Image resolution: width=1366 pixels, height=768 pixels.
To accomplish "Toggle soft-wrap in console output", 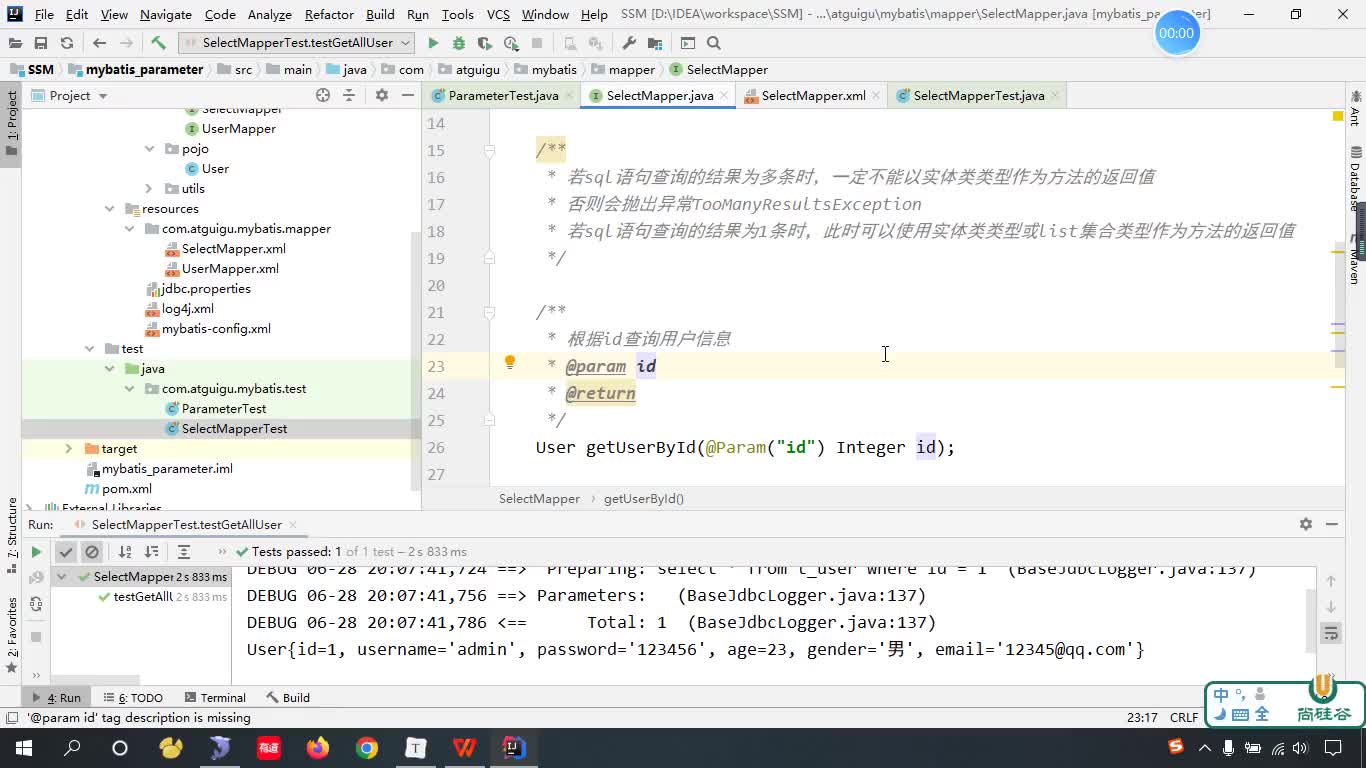I will click(1331, 633).
